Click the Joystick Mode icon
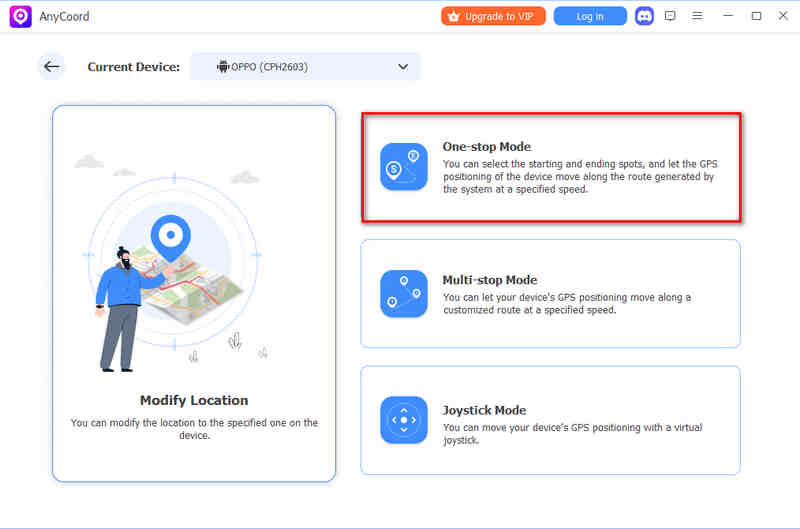Screen dimensions: 800x529 [x=404, y=420]
